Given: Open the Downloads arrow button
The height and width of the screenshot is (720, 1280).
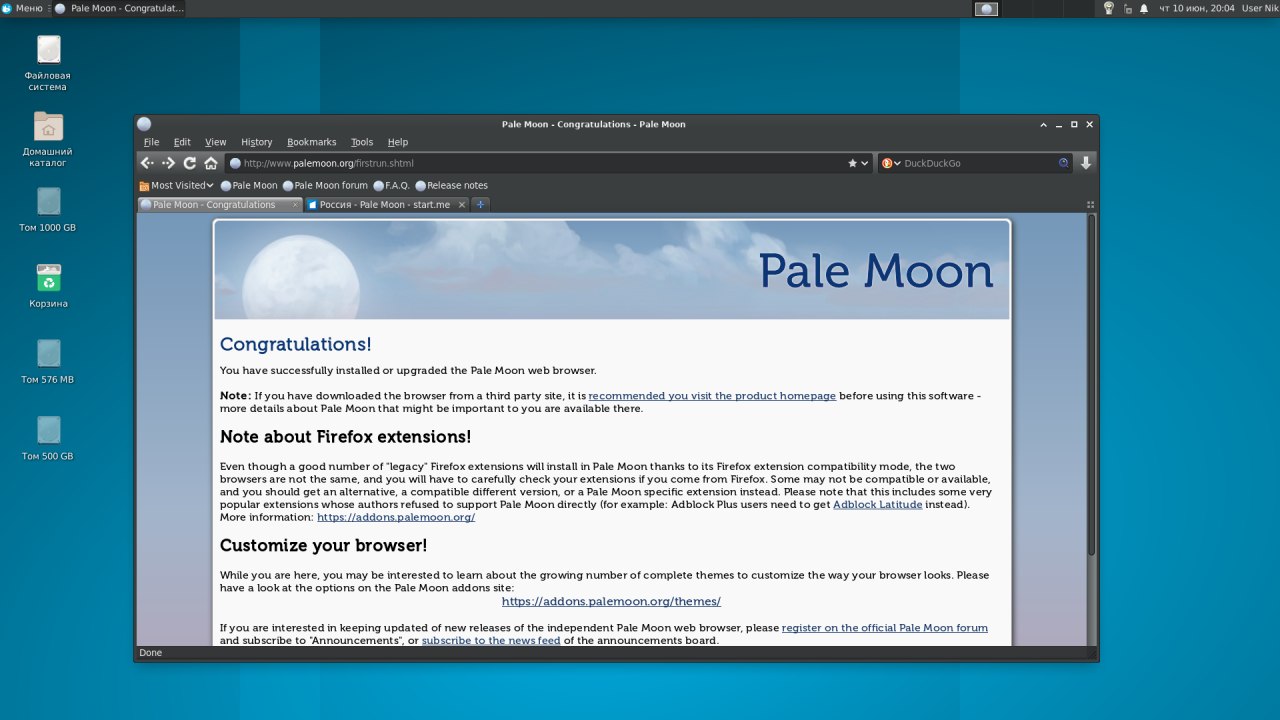Looking at the screenshot, I should [1086, 163].
